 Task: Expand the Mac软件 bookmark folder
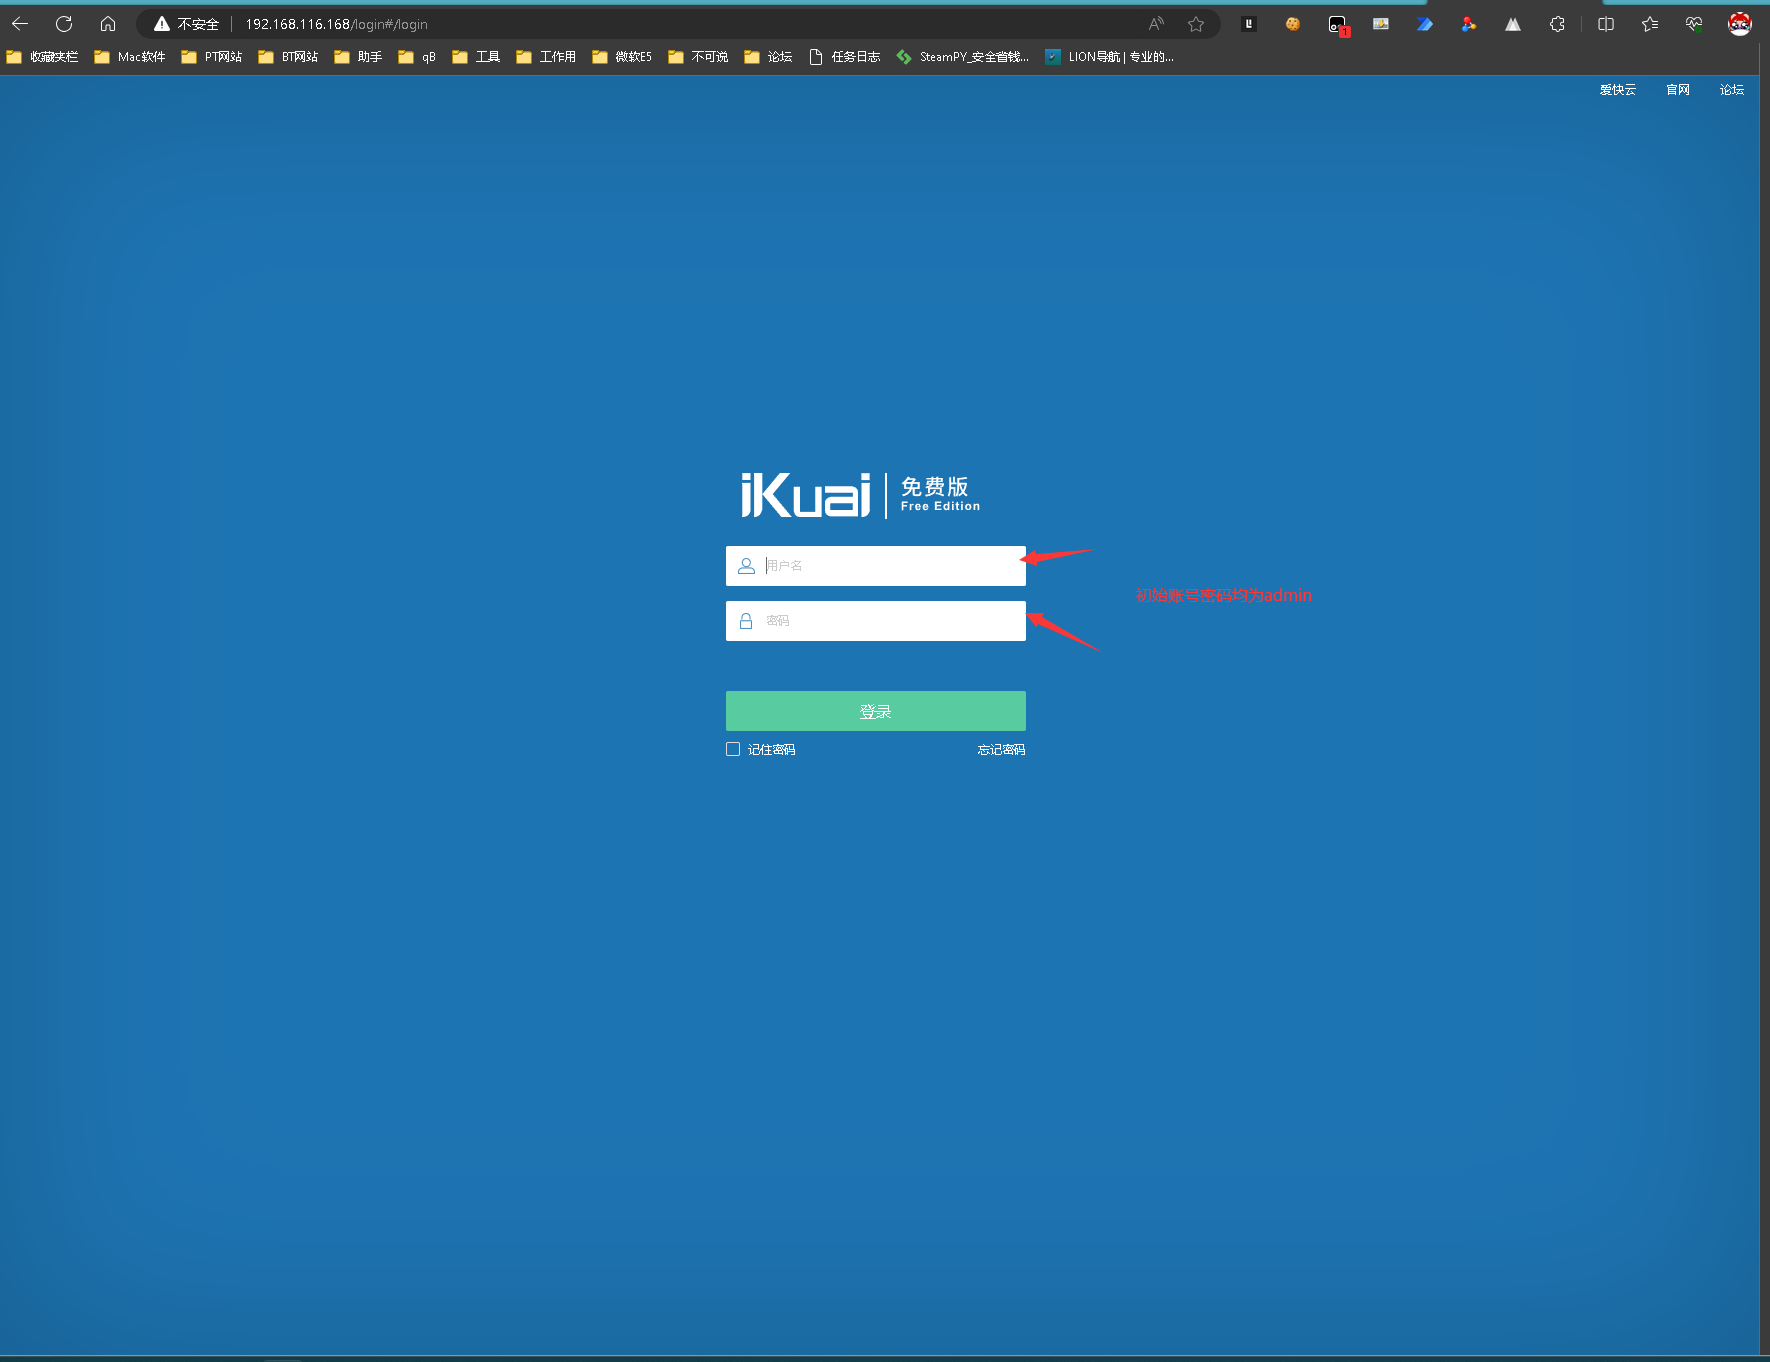[130, 57]
